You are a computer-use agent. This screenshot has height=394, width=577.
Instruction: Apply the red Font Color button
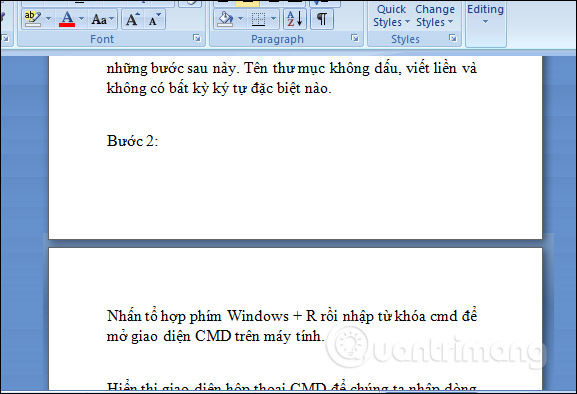tap(67, 19)
